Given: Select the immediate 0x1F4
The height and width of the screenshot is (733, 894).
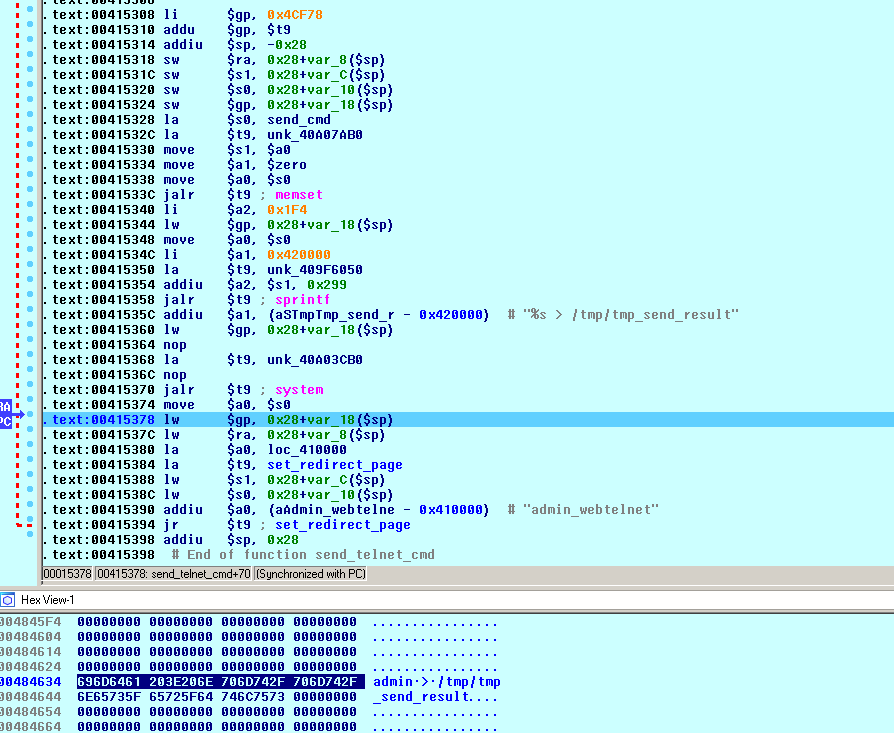Looking at the screenshot, I should tap(287, 210).
